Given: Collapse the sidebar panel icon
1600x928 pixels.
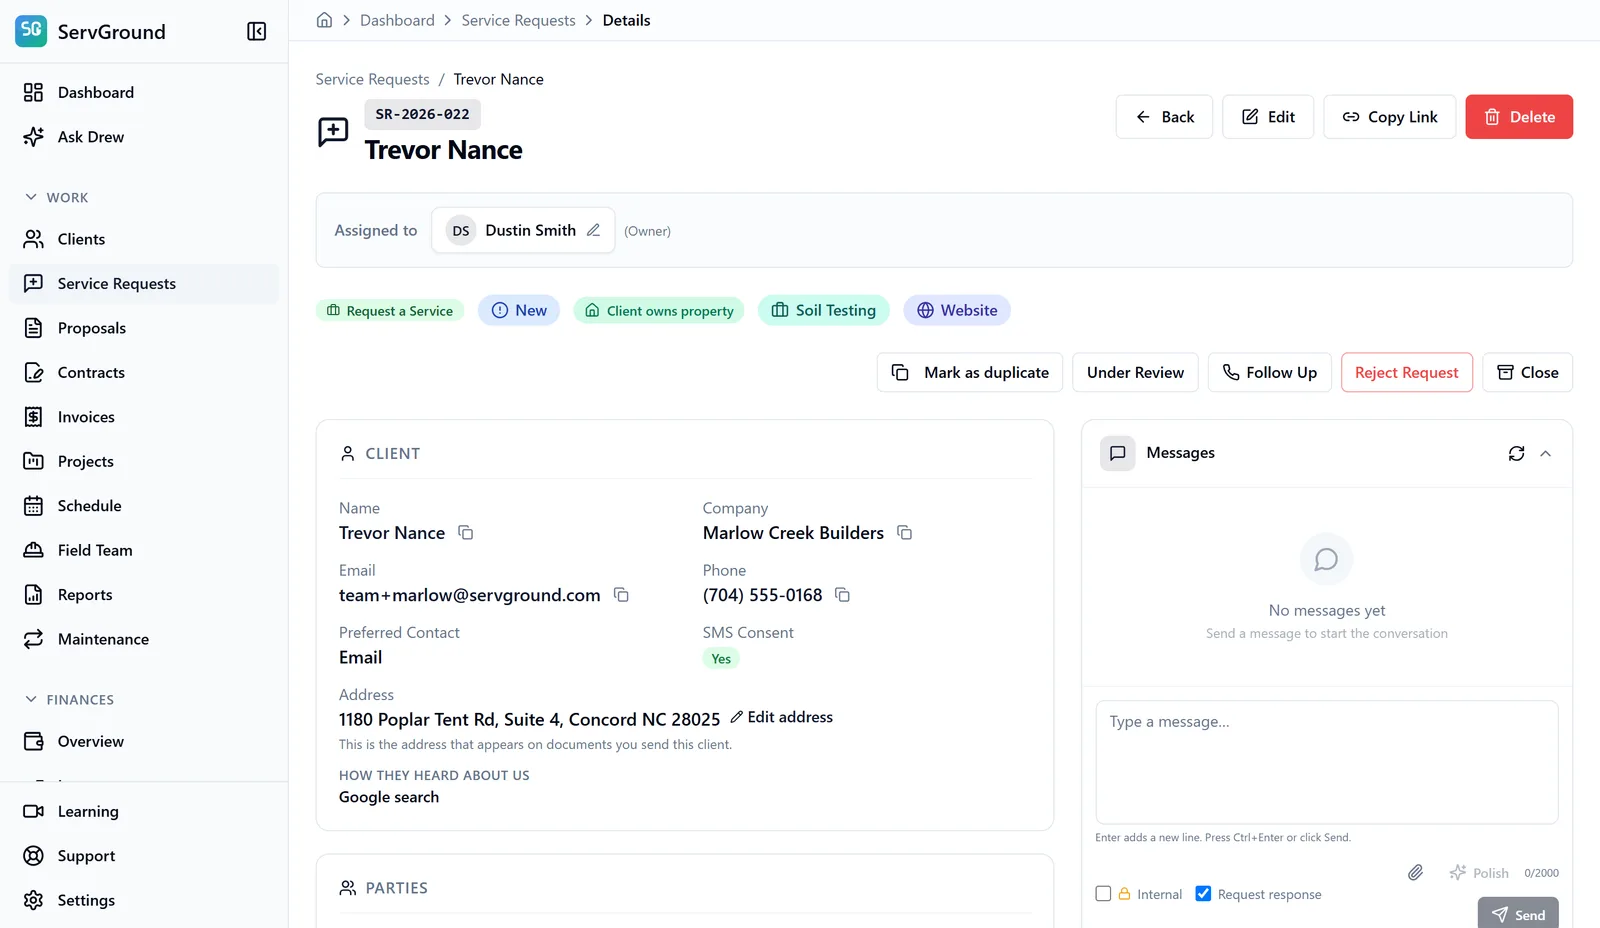Looking at the screenshot, I should click(x=256, y=32).
